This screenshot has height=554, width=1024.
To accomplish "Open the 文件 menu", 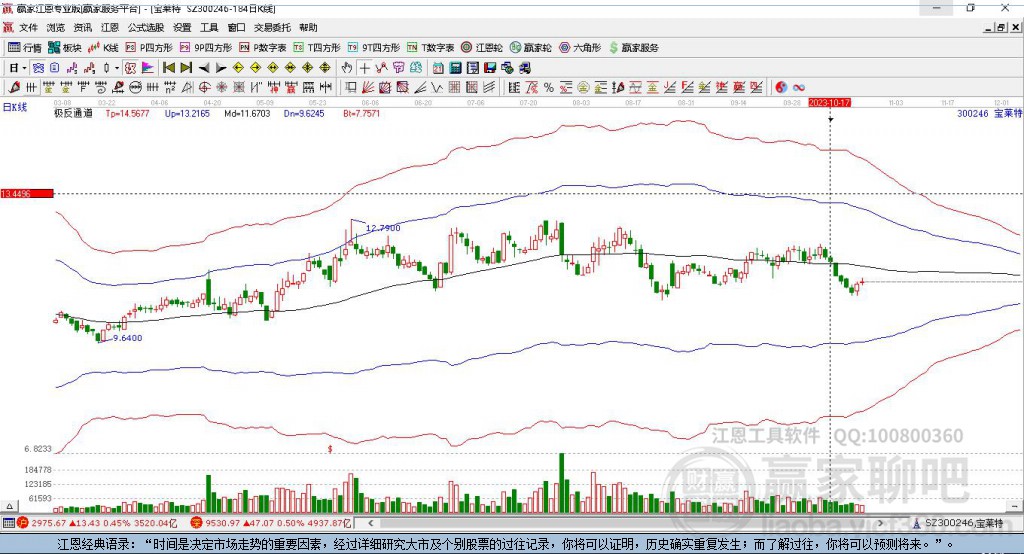I will (28, 27).
